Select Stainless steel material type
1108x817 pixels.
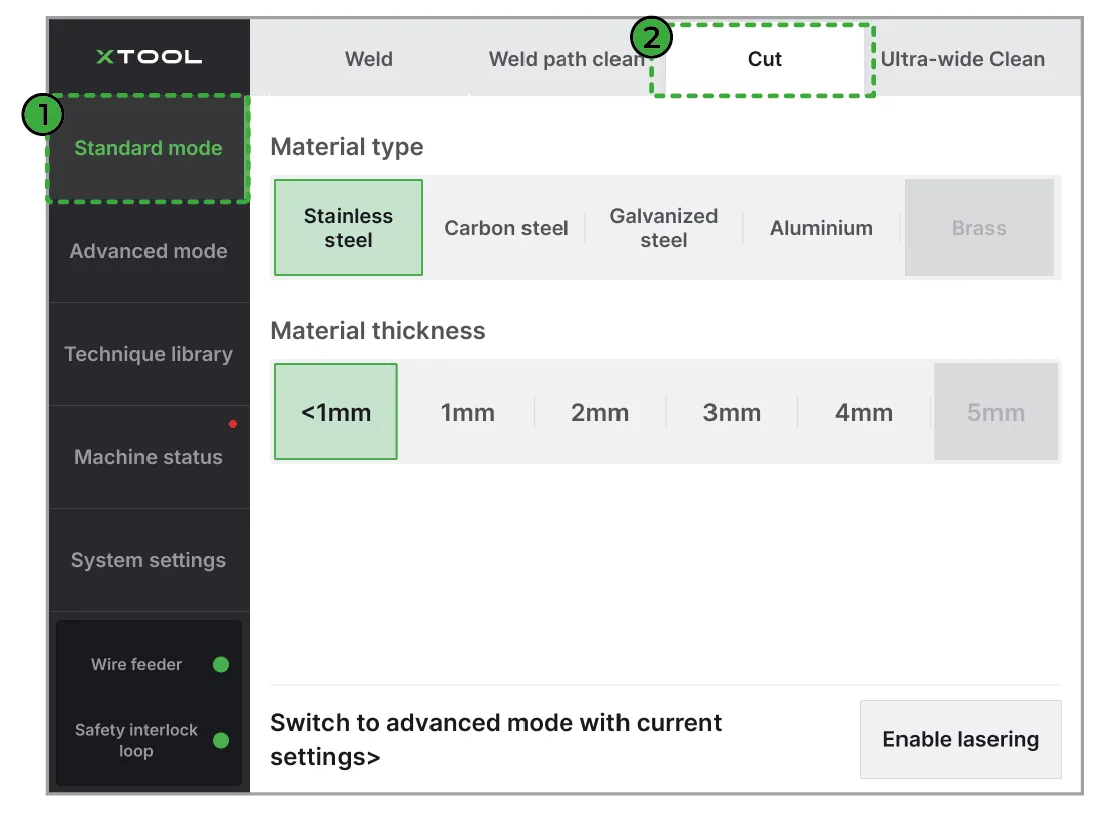(x=348, y=228)
